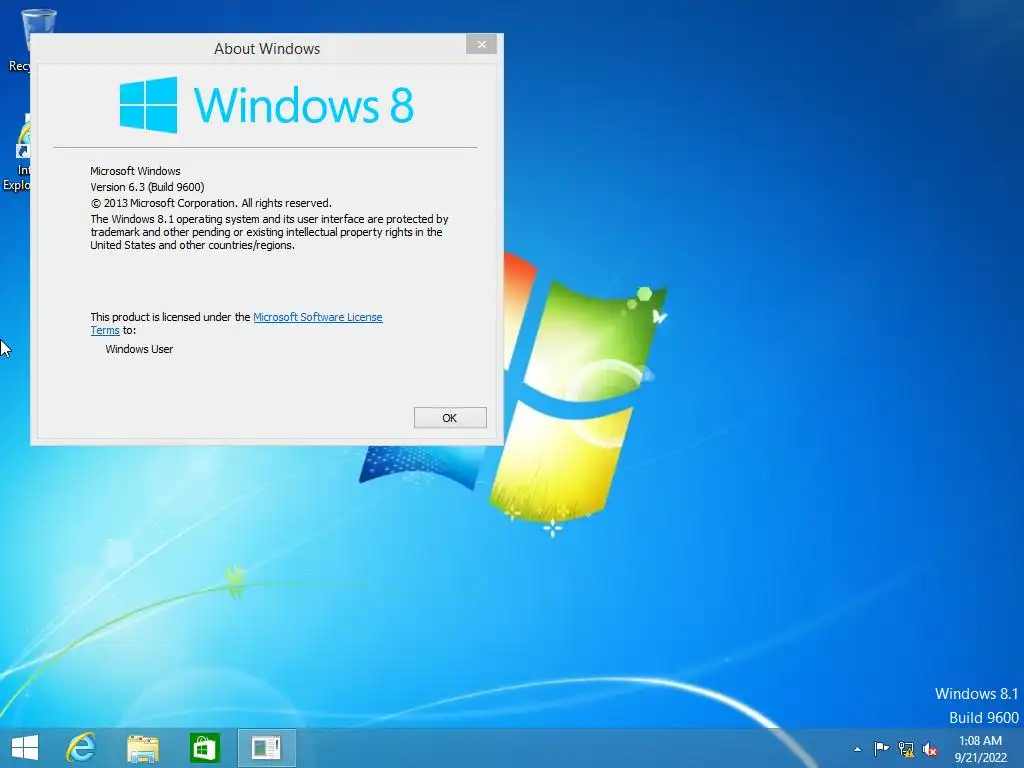This screenshot has width=1024, height=768.
Task: Open the network status tray icon
Action: [906, 749]
